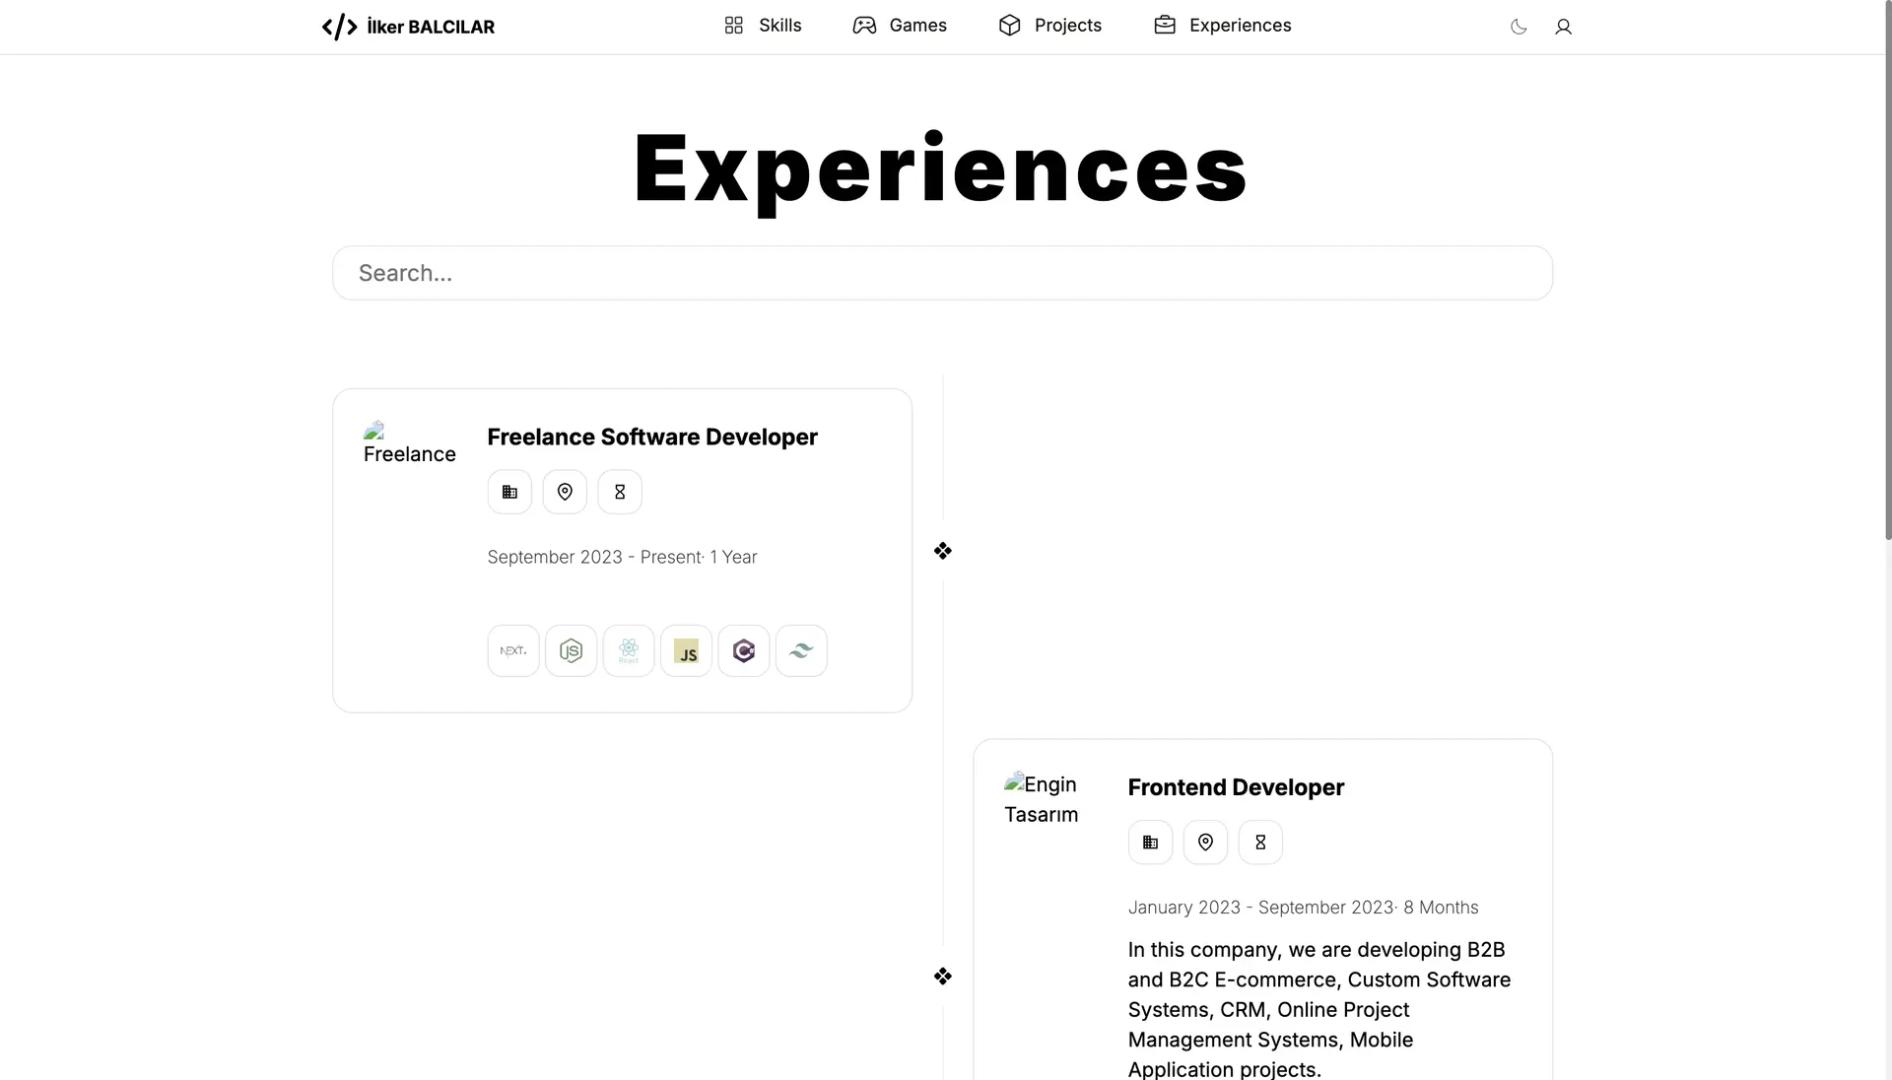This screenshot has height=1080, width=1892.
Task: Click the hourglass badge on Frontend Developer card
Action: point(1260,841)
